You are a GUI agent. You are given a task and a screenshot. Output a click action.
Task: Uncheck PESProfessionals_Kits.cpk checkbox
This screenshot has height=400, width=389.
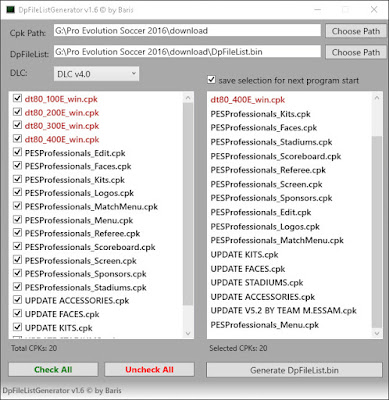click(x=17, y=179)
